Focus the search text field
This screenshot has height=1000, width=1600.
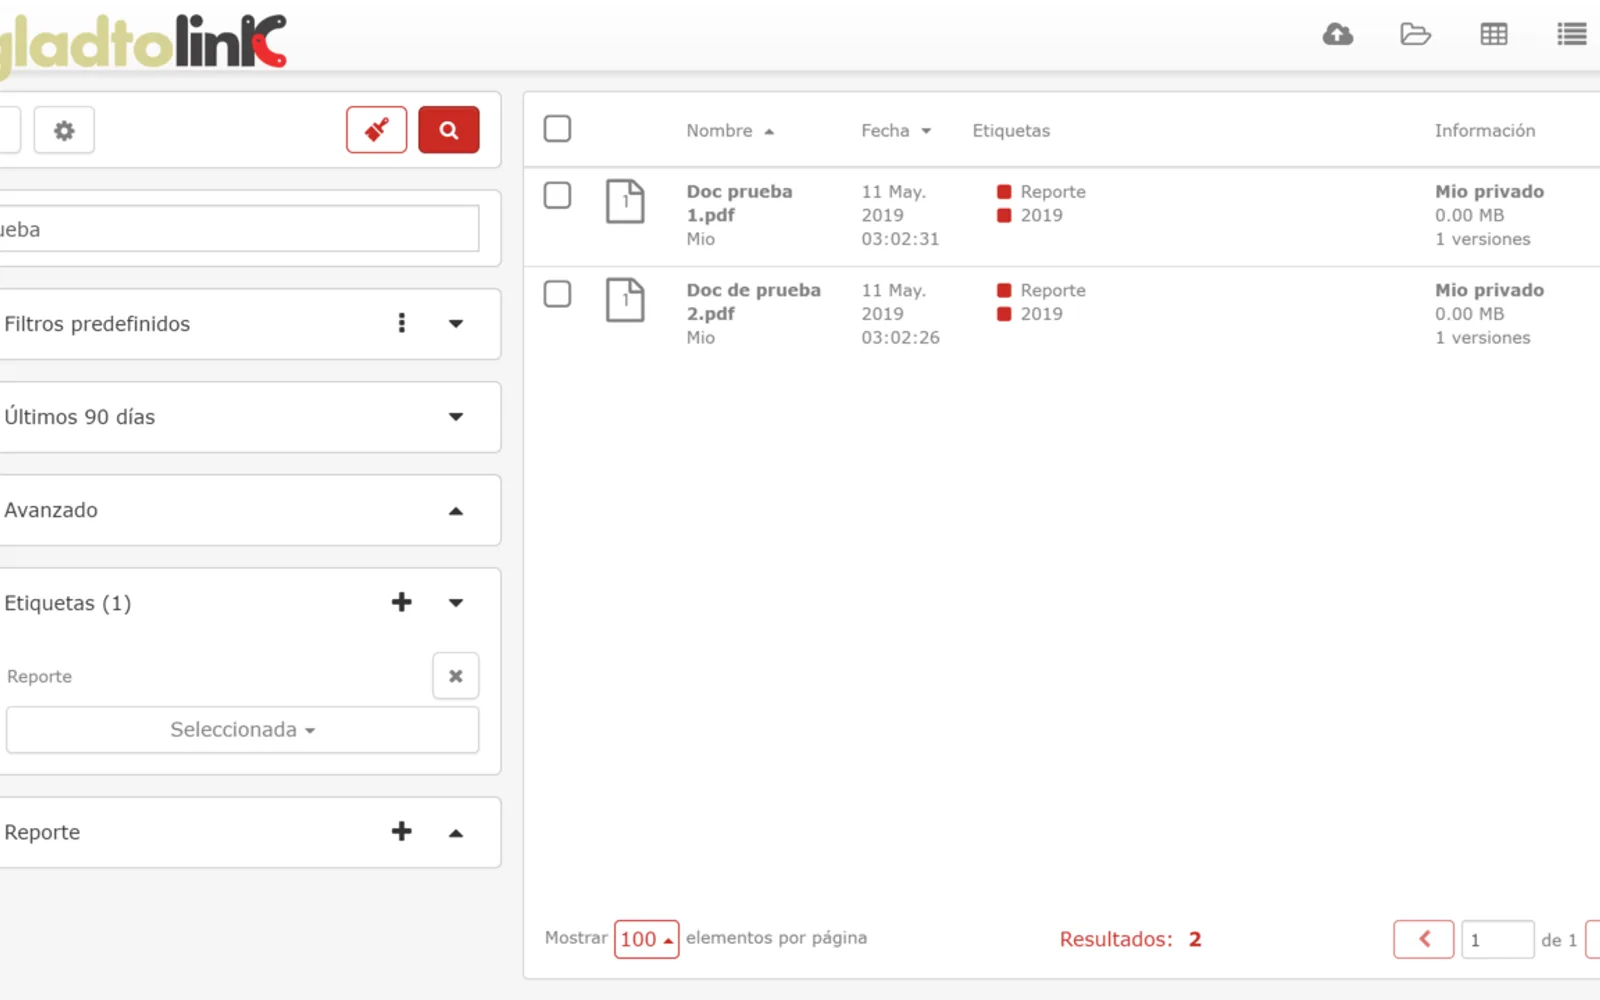(238, 229)
